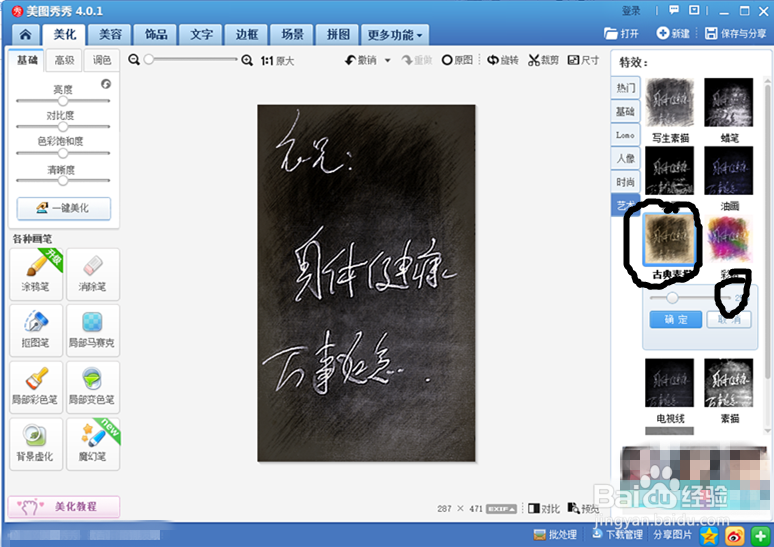Undo with the 撤销 button
774x547 pixels.
(x=361, y=60)
